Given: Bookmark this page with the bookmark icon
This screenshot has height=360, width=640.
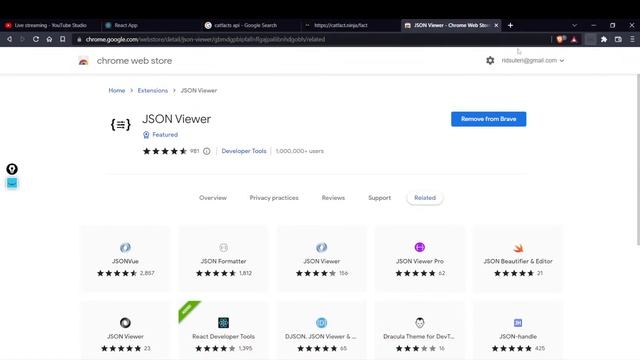Looking at the screenshot, I should [62, 39].
